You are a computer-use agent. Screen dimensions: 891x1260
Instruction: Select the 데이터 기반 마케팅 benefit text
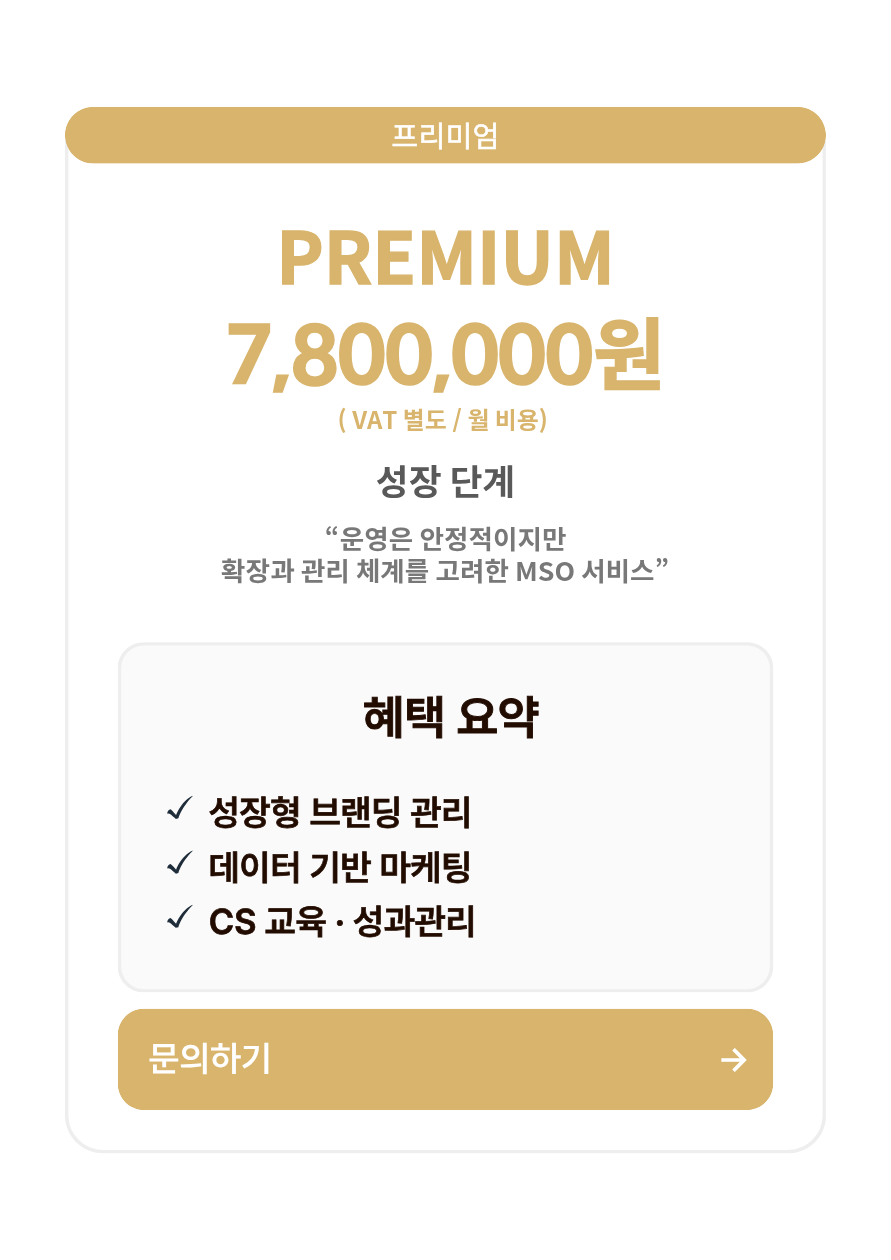(339, 866)
